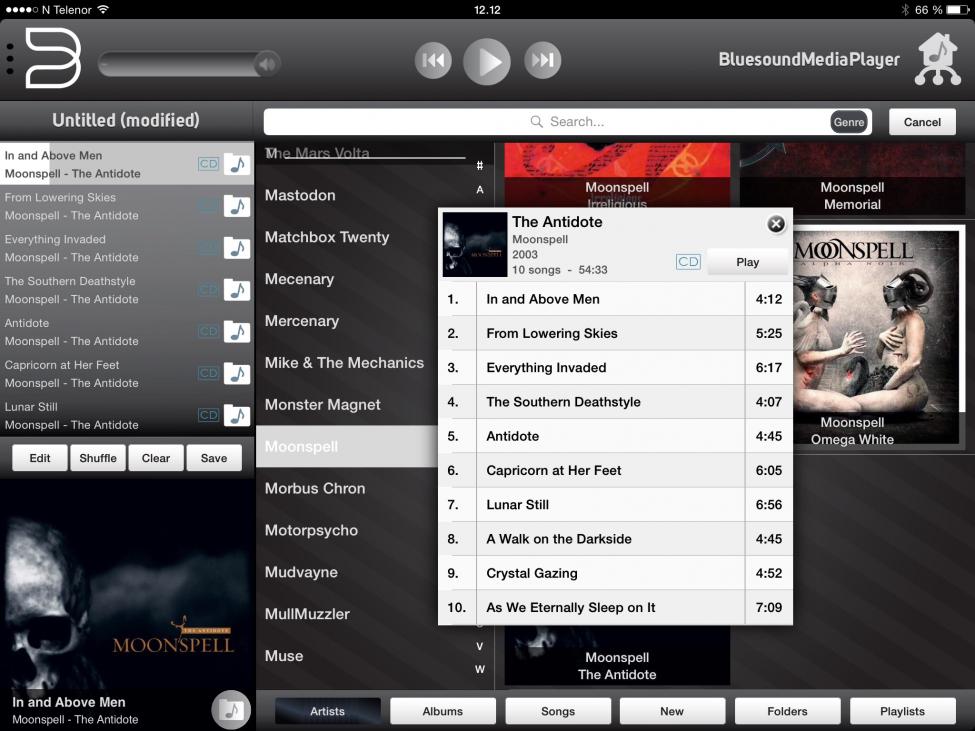Tap the album cover in popup header
Viewport: 975px width, 731px height.
pos(474,244)
